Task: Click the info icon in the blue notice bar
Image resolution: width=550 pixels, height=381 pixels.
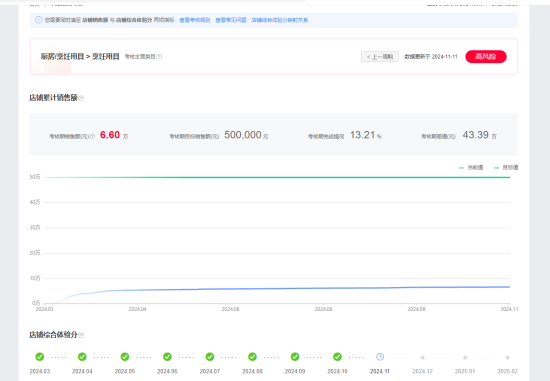Action: pyautogui.click(x=39, y=20)
